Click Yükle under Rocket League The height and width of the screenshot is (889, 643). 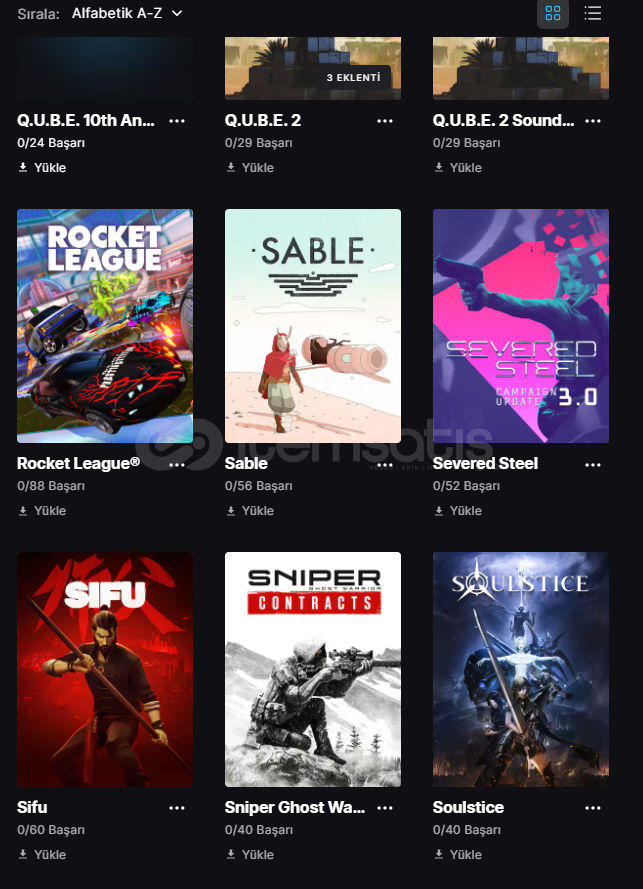[43, 511]
